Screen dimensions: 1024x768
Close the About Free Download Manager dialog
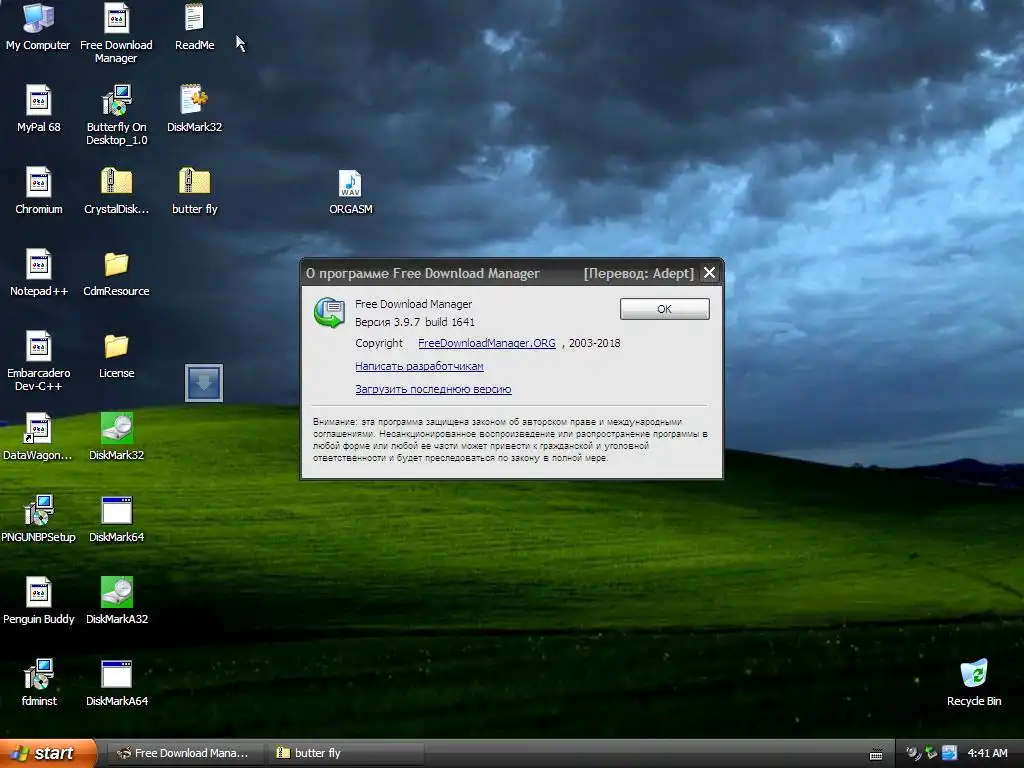coord(709,273)
